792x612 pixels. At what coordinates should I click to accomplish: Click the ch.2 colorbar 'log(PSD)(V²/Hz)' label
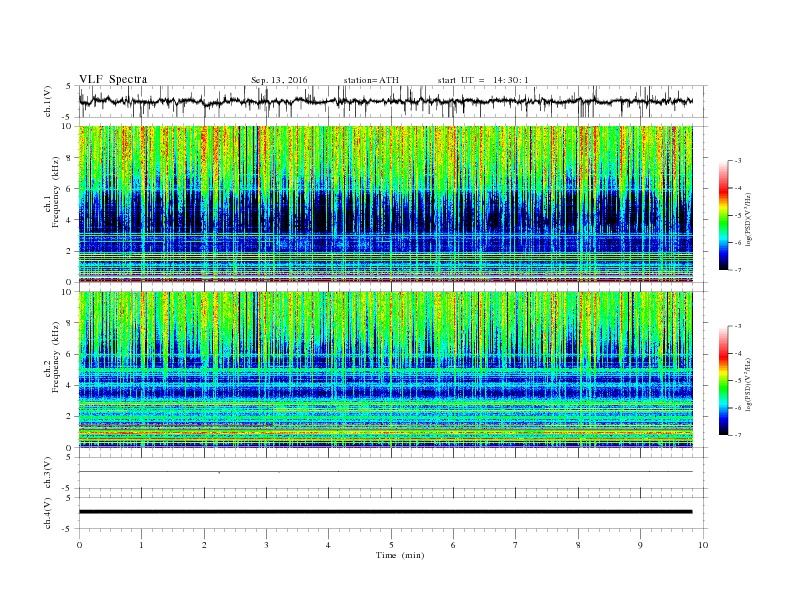pos(748,385)
